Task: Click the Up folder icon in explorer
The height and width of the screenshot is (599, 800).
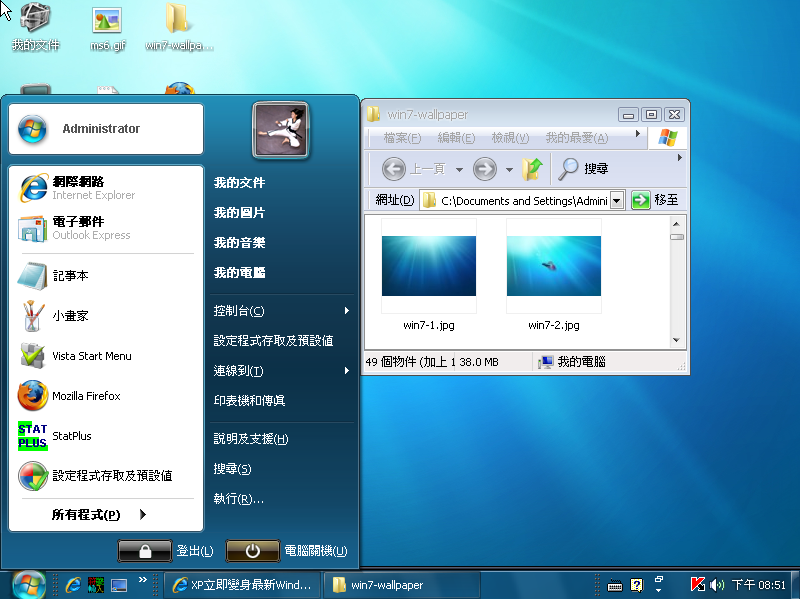Action: (532, 169)
